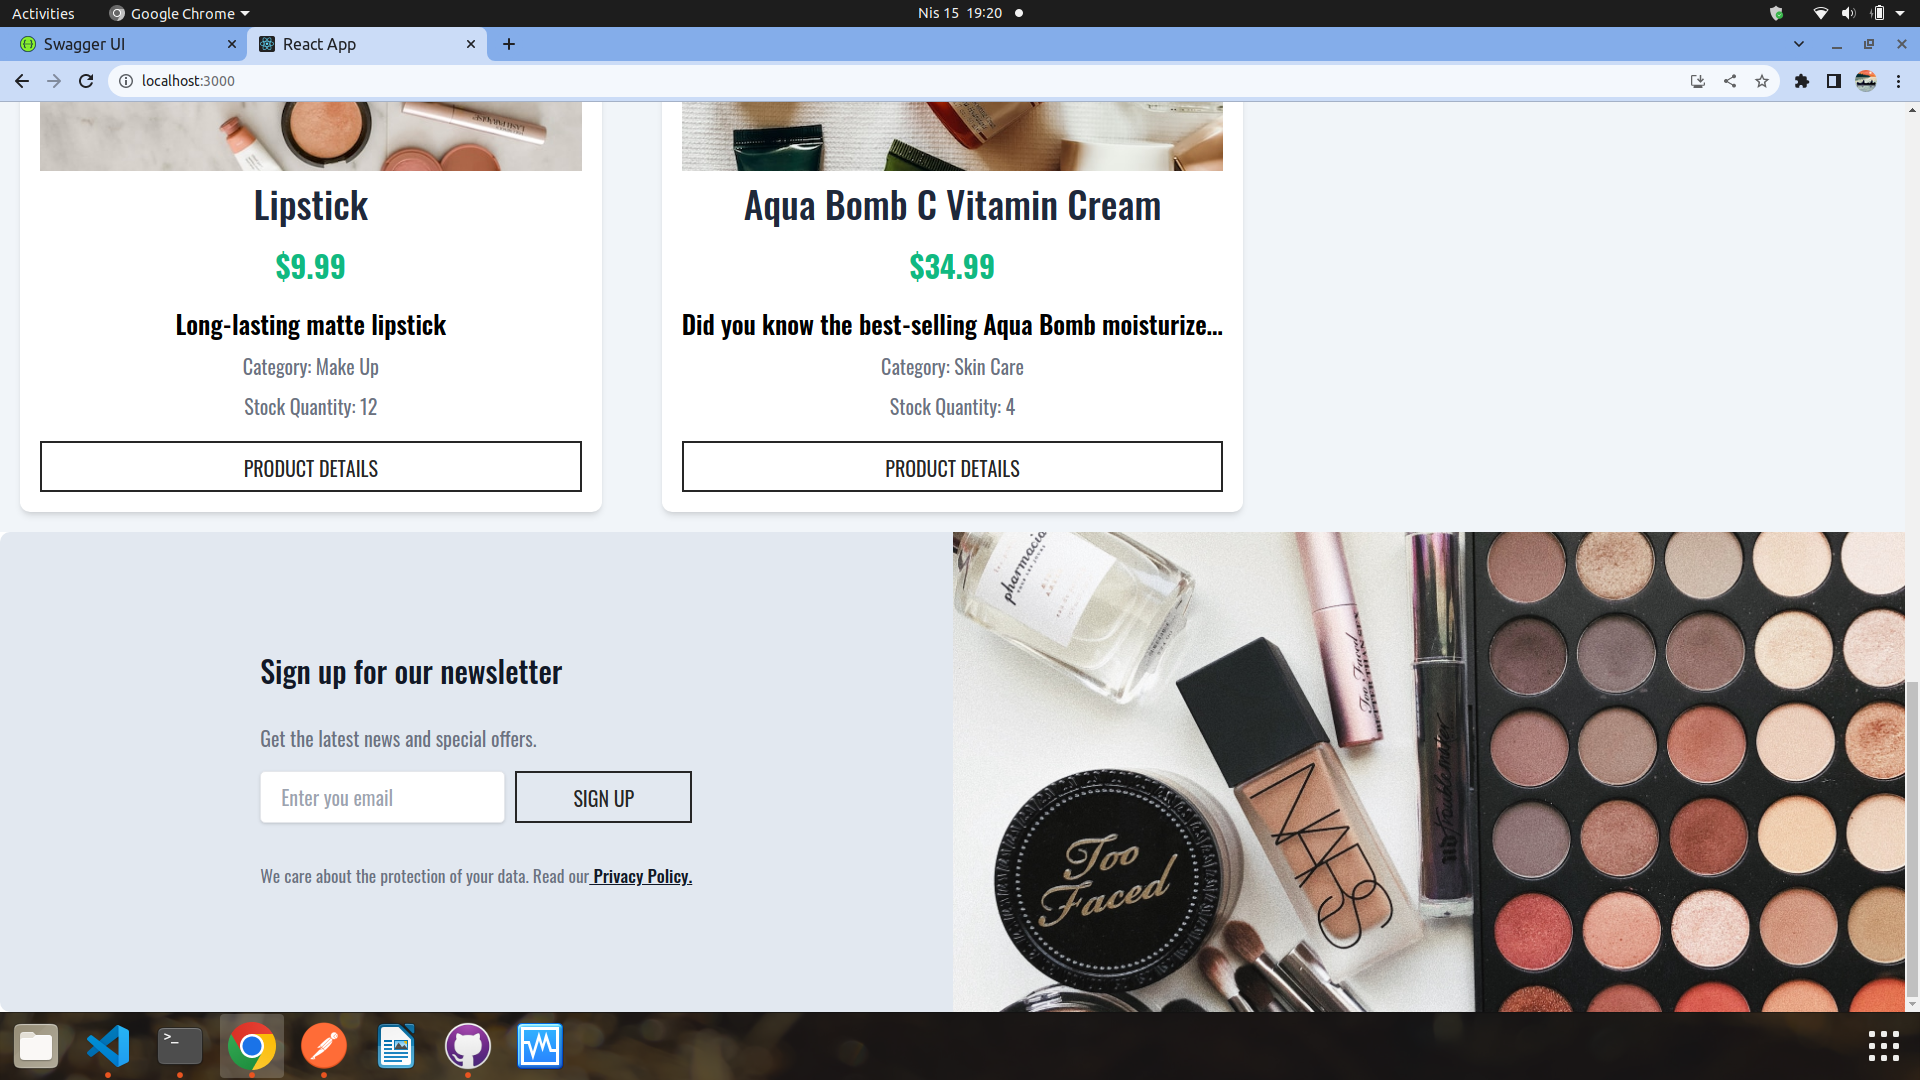Install the React App via the install icon
The width and height of the screenshot is (1920, 1080).
1697,81
